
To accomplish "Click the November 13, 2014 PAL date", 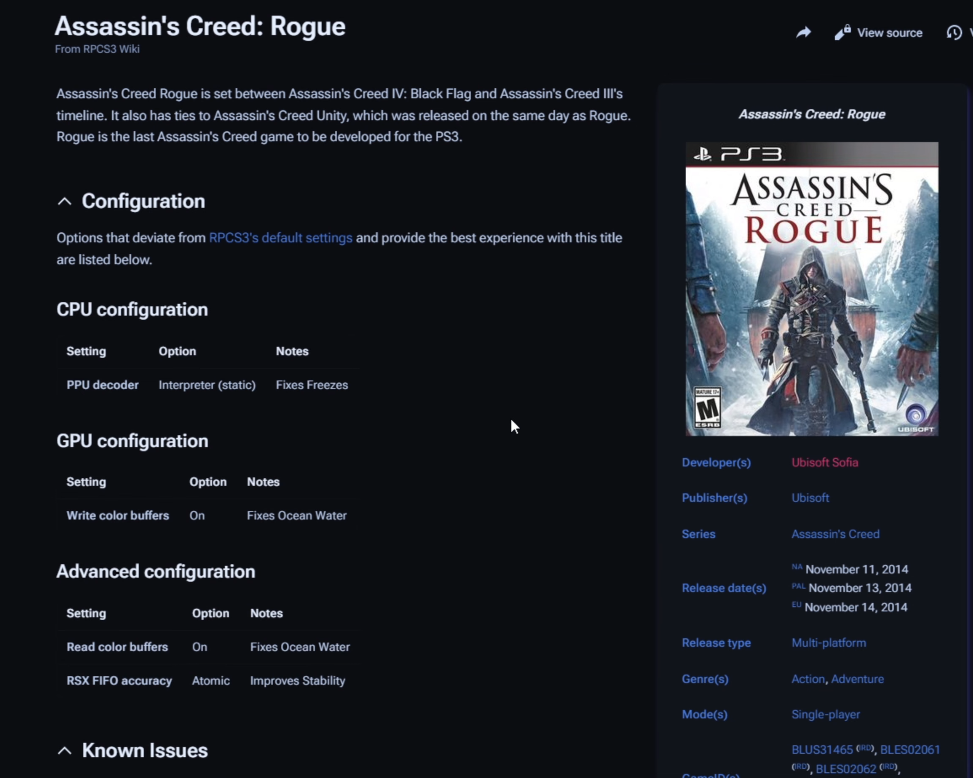I will click(860, 588).
